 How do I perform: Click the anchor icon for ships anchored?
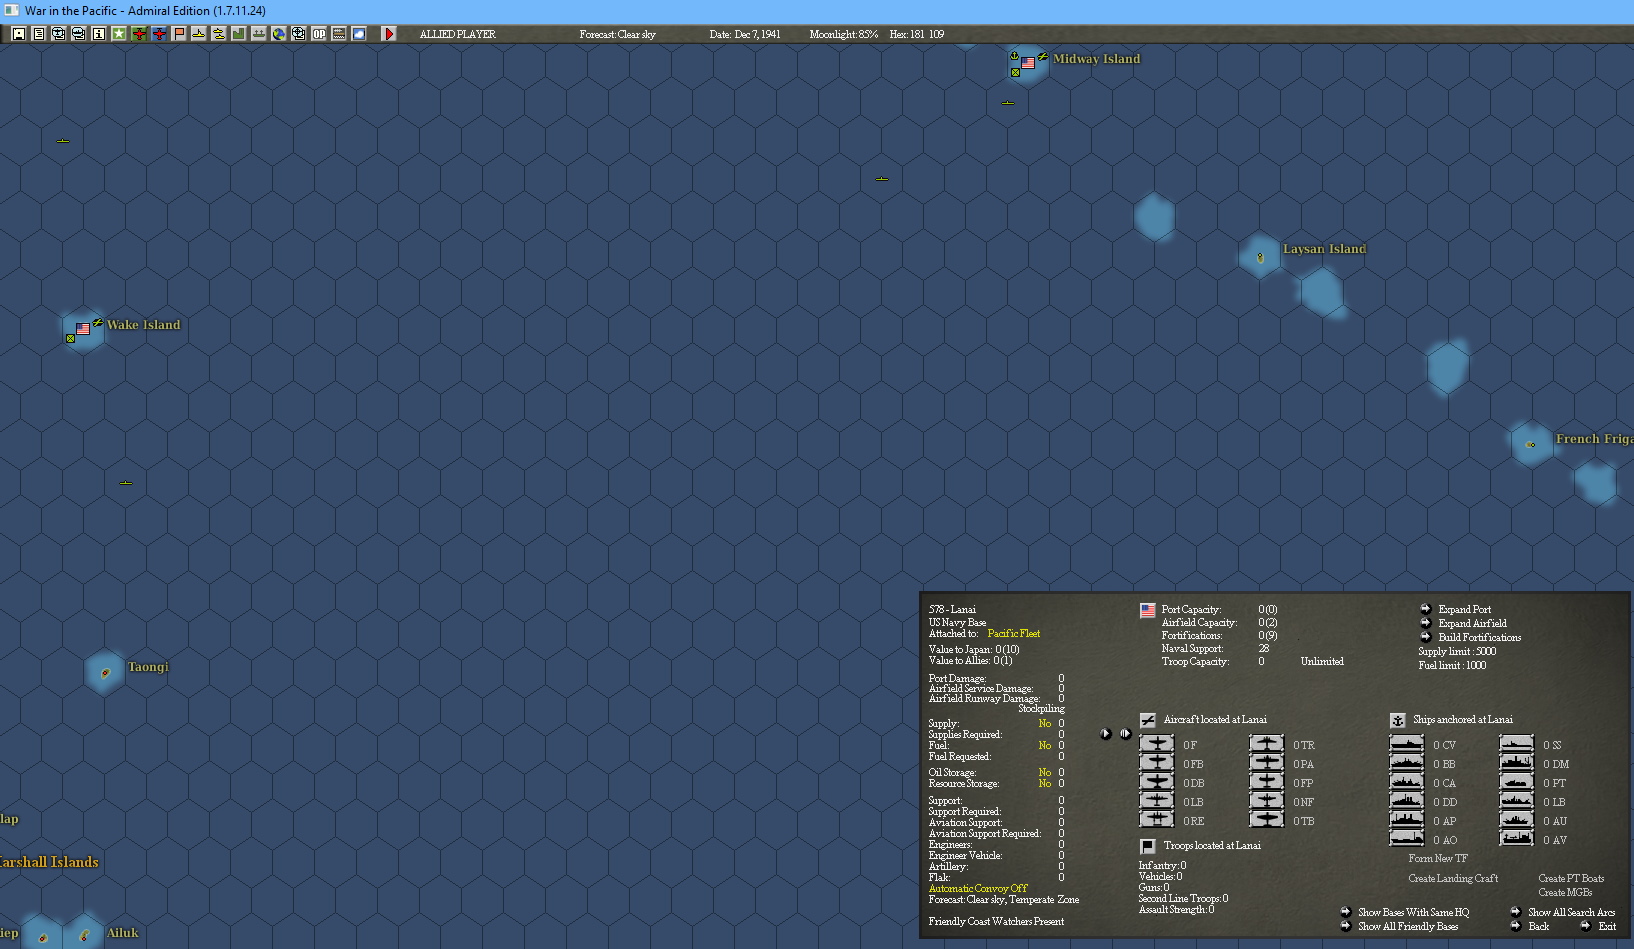coord(1398,720)
